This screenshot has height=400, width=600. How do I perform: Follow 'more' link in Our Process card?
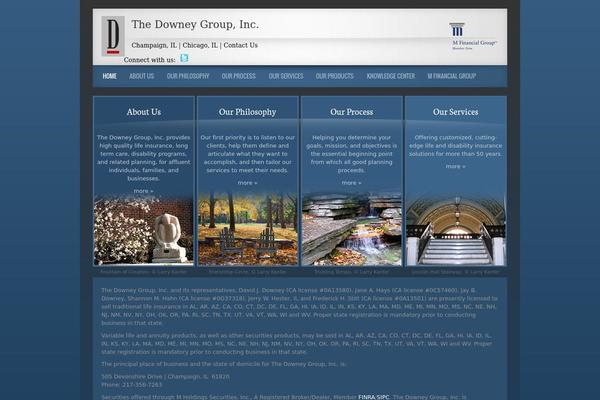352,183
